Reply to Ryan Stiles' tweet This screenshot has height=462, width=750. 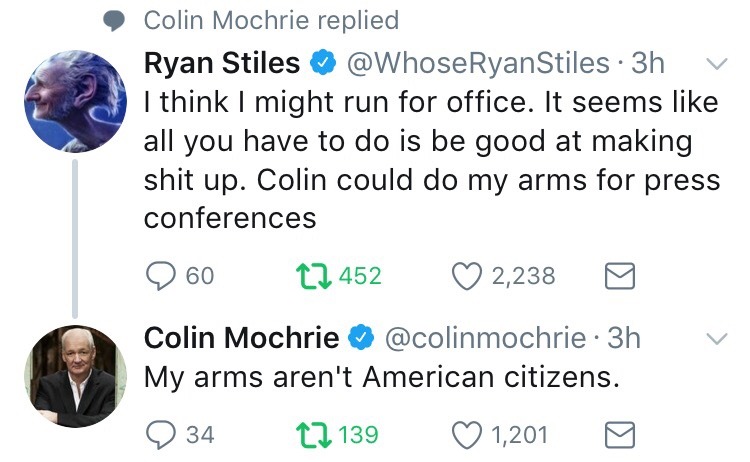(x=160, y=275)
